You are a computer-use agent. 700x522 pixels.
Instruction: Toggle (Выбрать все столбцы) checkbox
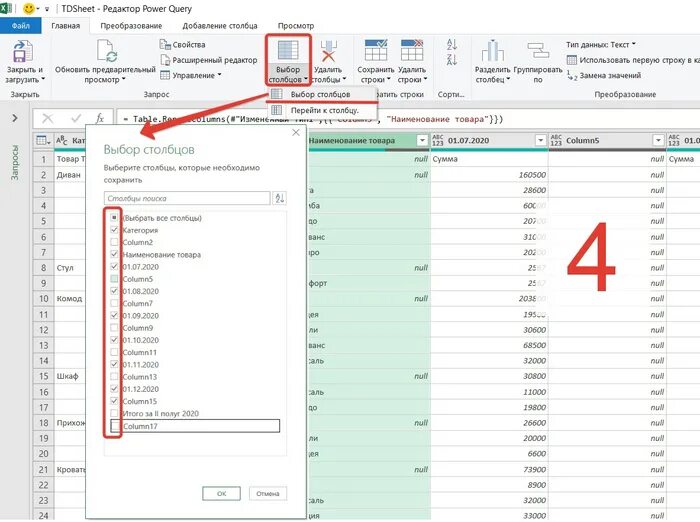pyautogui.click(x=114, y=217)
